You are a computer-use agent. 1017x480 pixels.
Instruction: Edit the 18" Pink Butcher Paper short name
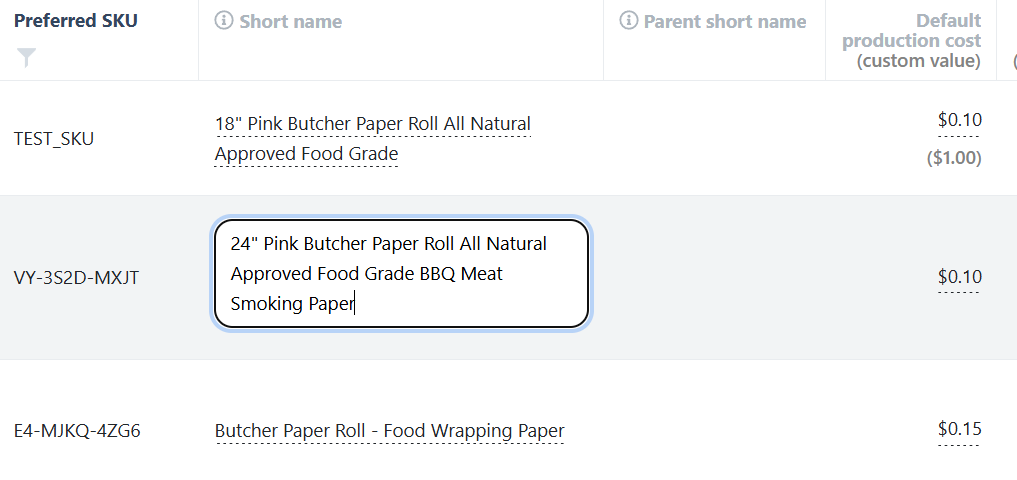373,139
